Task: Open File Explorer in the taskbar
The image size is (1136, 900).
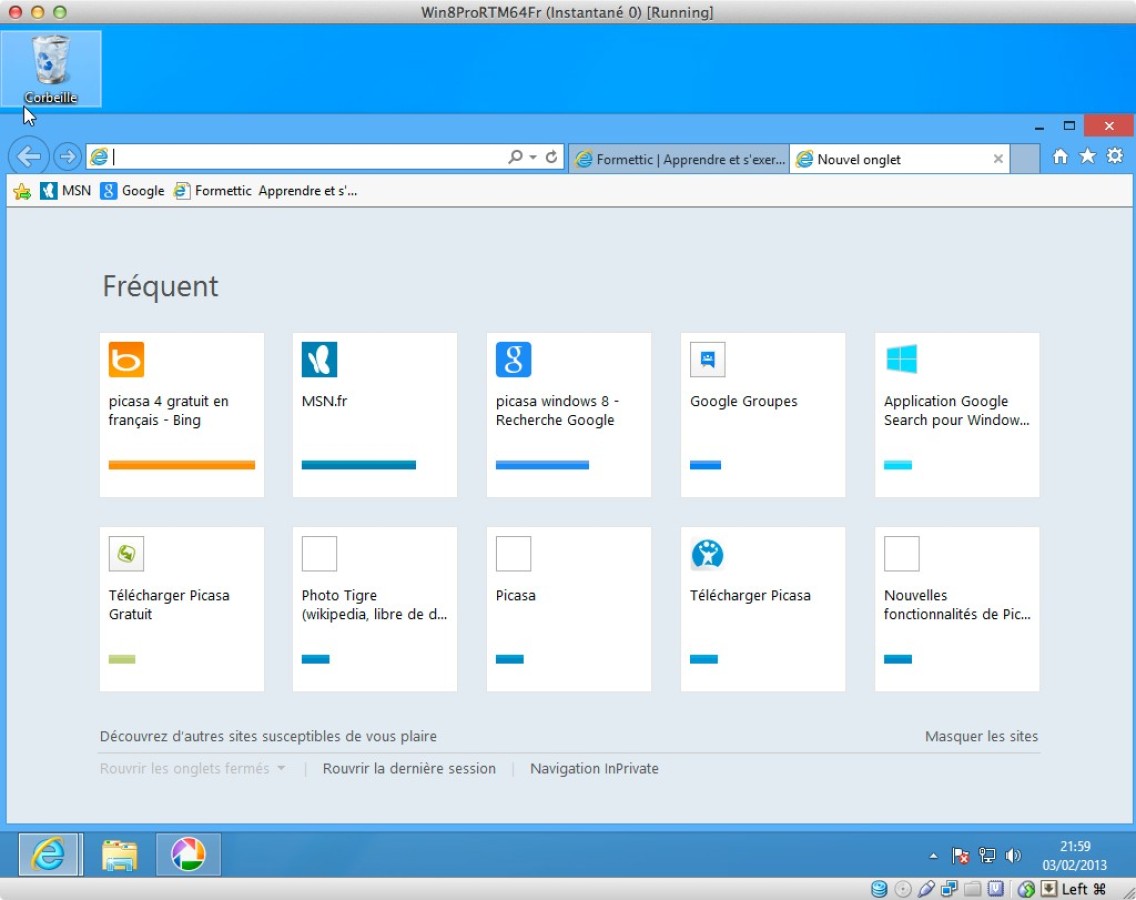Action: pos(119,854)
